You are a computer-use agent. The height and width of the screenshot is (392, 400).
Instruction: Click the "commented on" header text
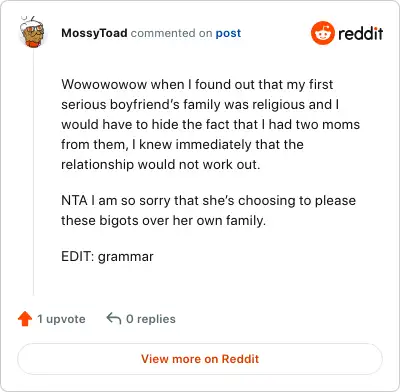click(171, 33)
